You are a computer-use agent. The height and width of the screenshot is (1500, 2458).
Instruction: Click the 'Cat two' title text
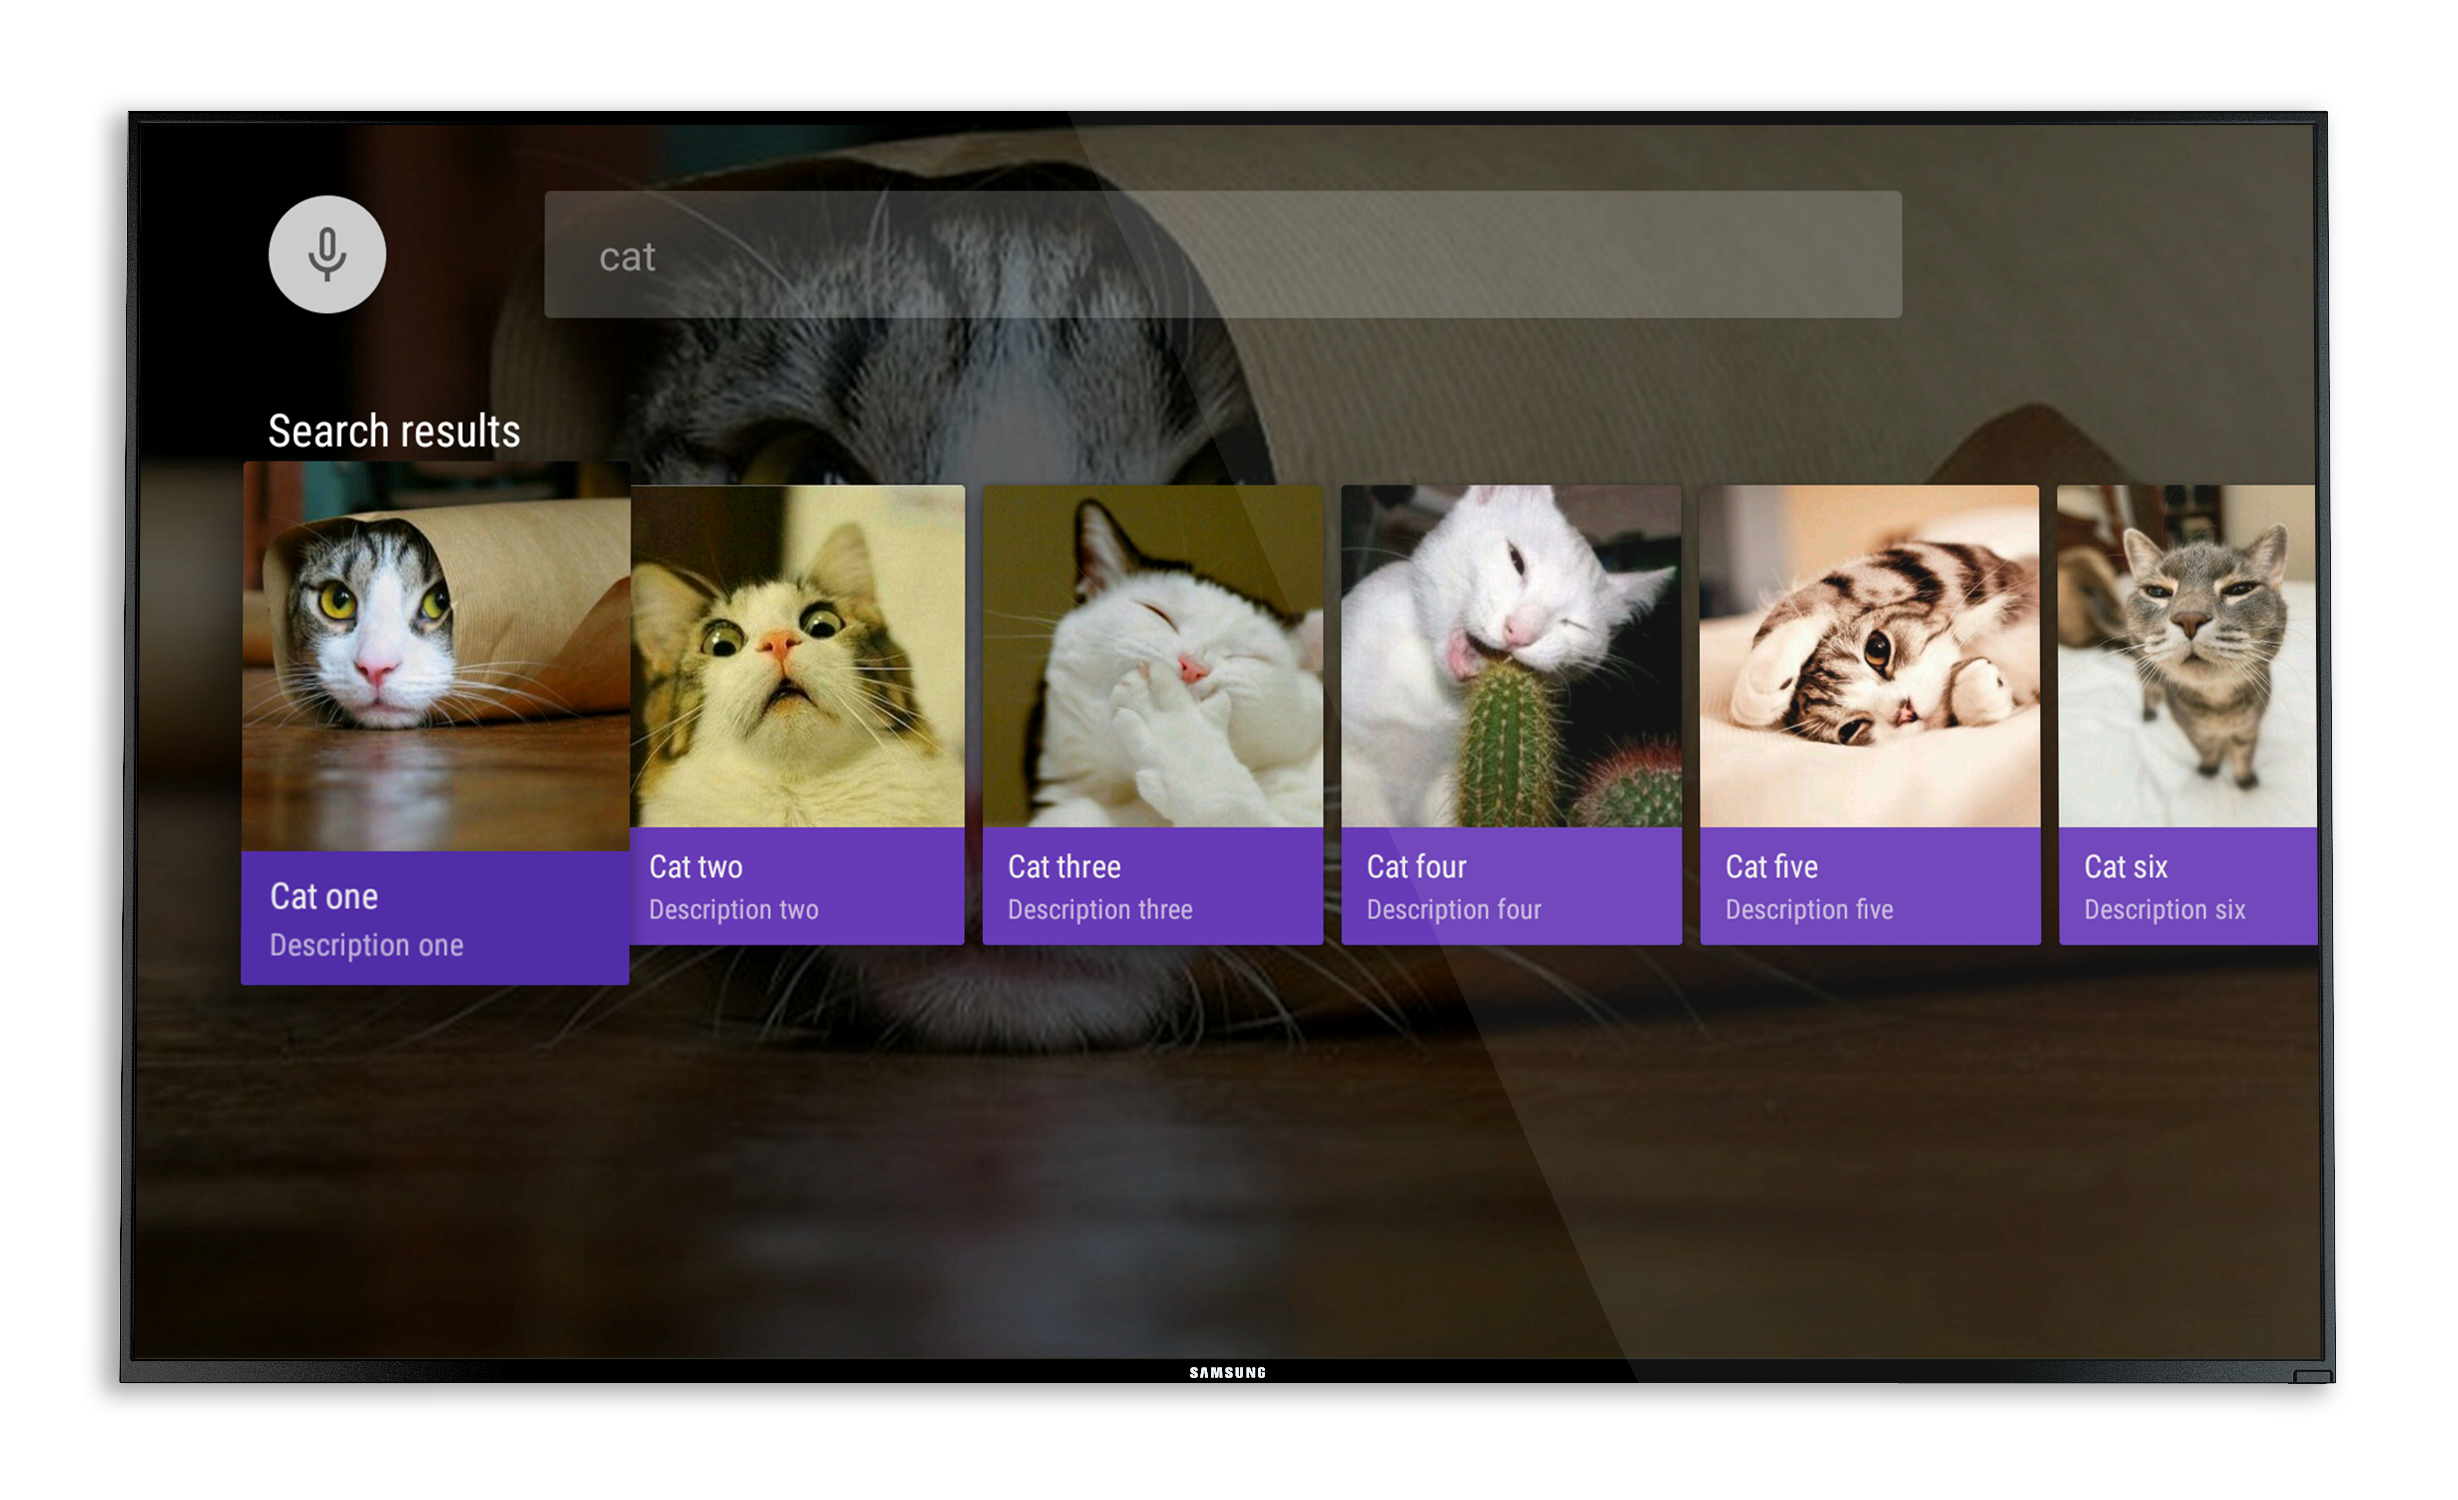[696, 867]
